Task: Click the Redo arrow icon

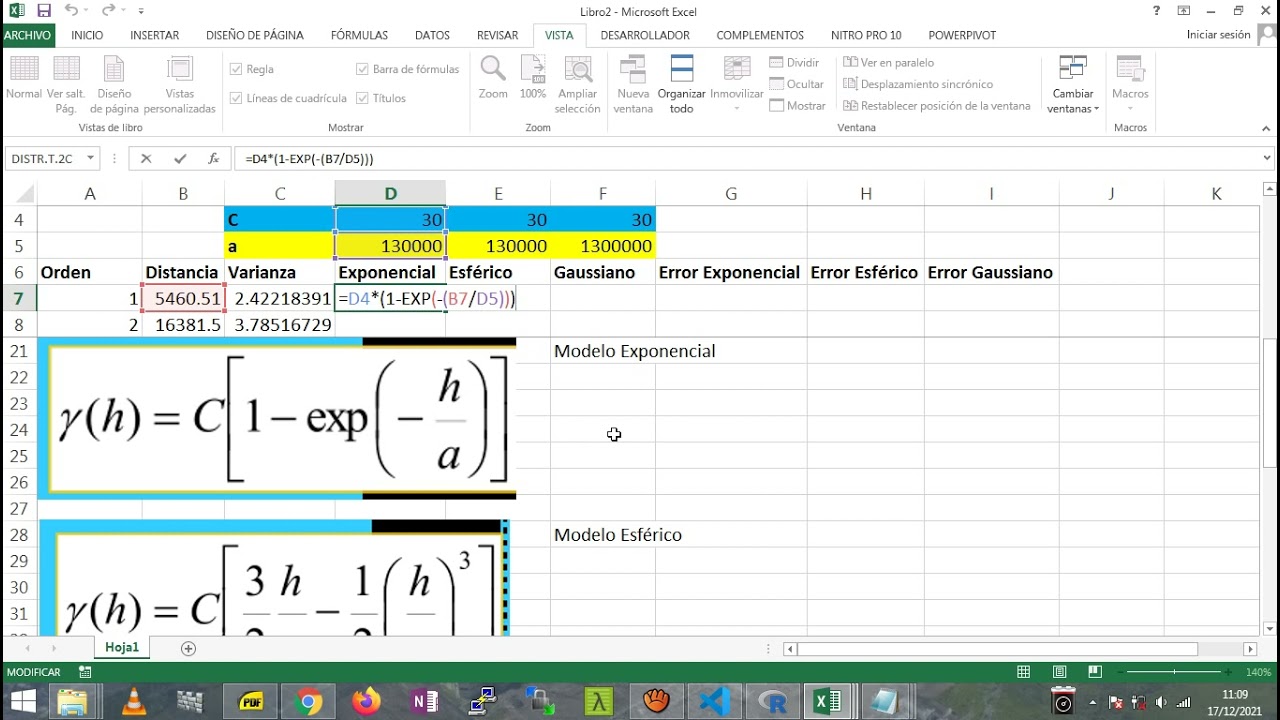Action: coord(107,11)
